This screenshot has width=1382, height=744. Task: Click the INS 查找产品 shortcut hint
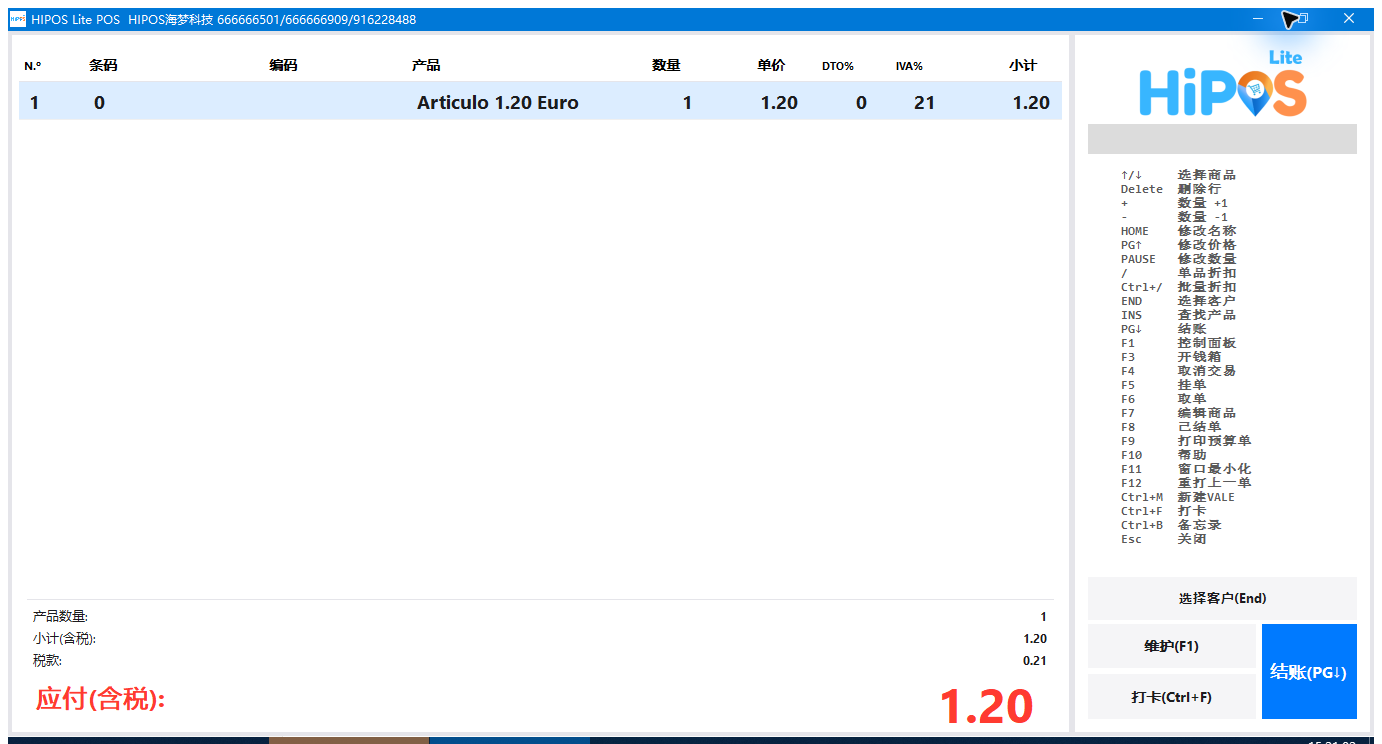[x=1178, y=315]
